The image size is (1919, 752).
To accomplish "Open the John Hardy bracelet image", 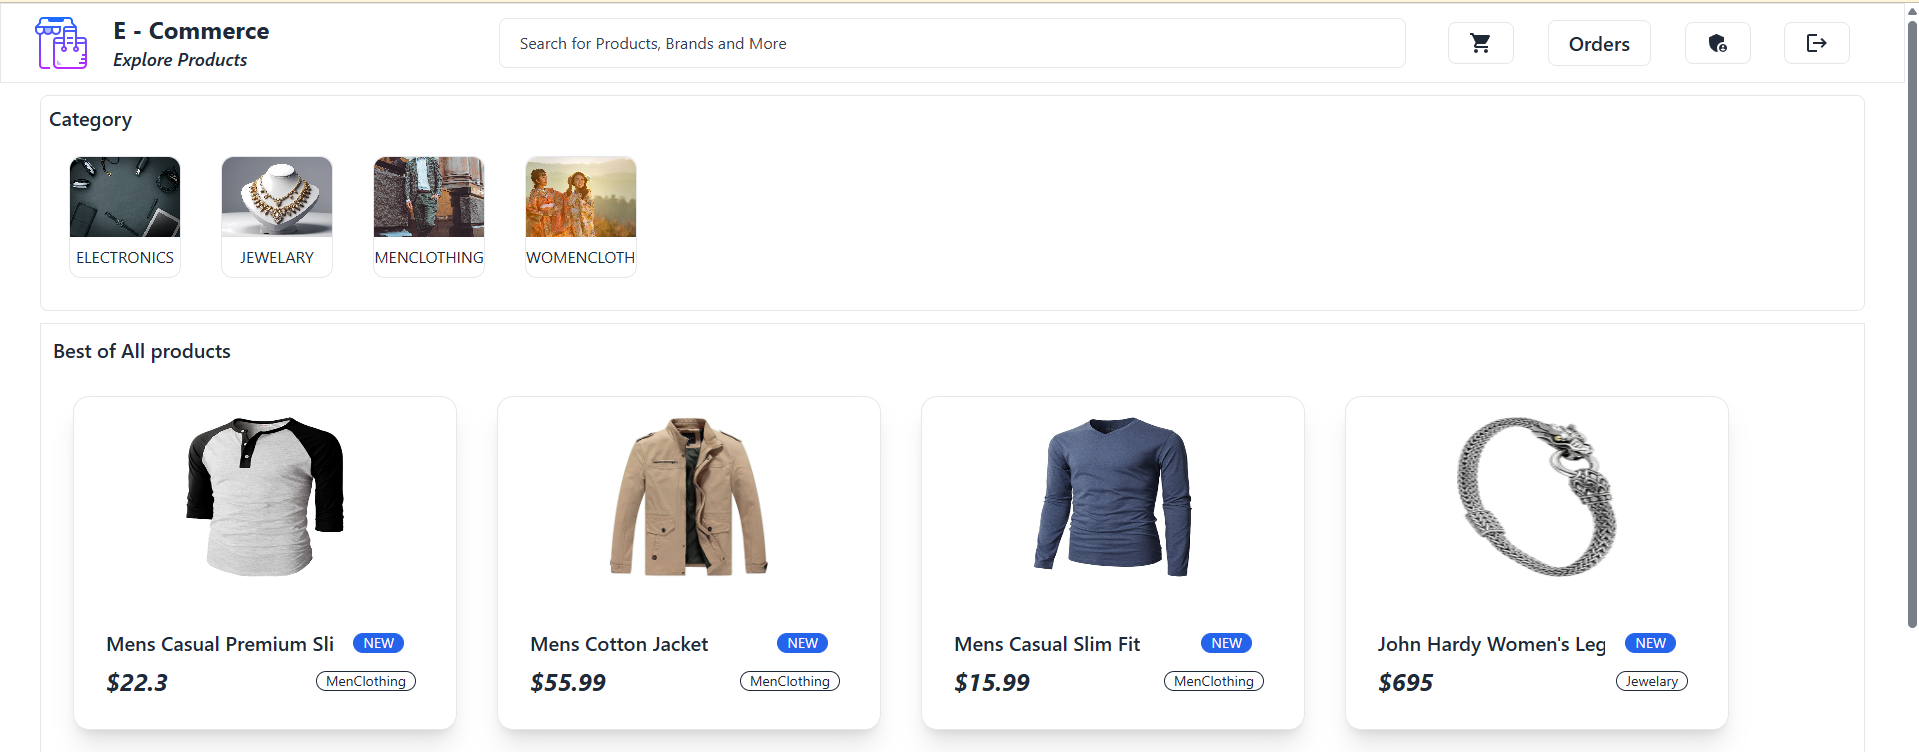I will (x=1537, y=497).
